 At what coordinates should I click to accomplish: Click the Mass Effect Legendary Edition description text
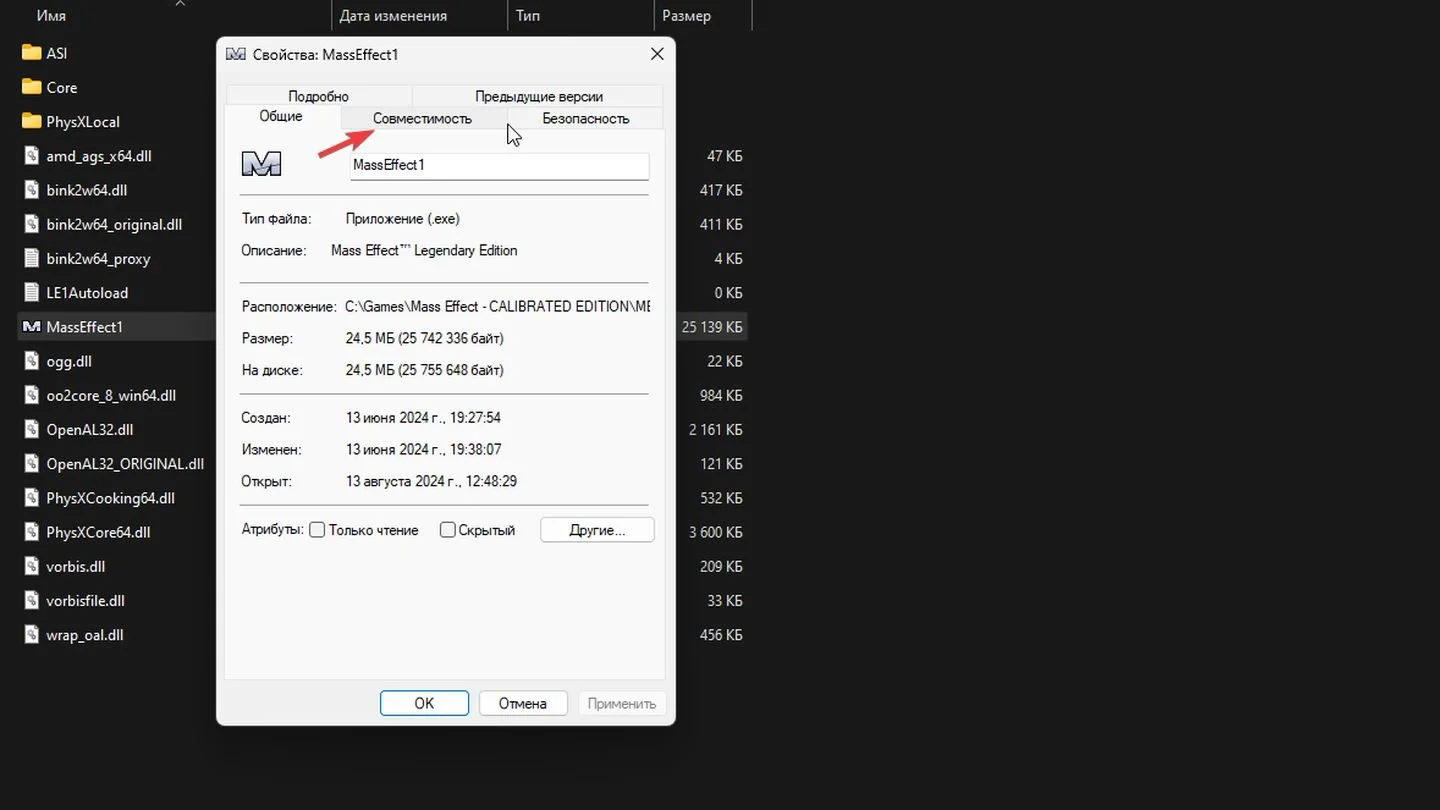(424, 250)
